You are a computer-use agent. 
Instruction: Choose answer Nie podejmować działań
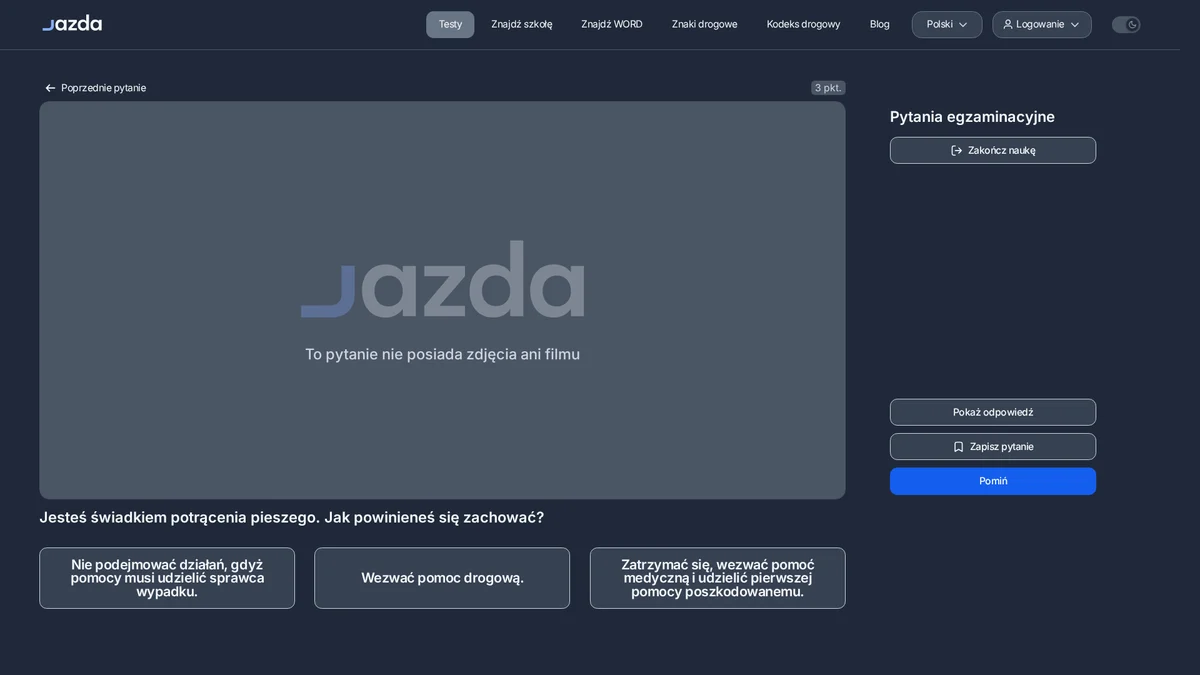pyautogui.click(x=167, y=578)
